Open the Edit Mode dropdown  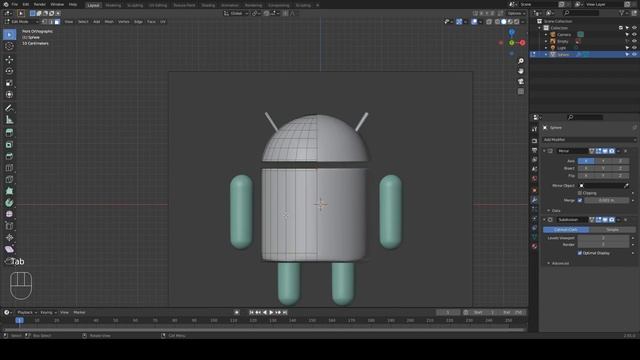tap(21, 22)
